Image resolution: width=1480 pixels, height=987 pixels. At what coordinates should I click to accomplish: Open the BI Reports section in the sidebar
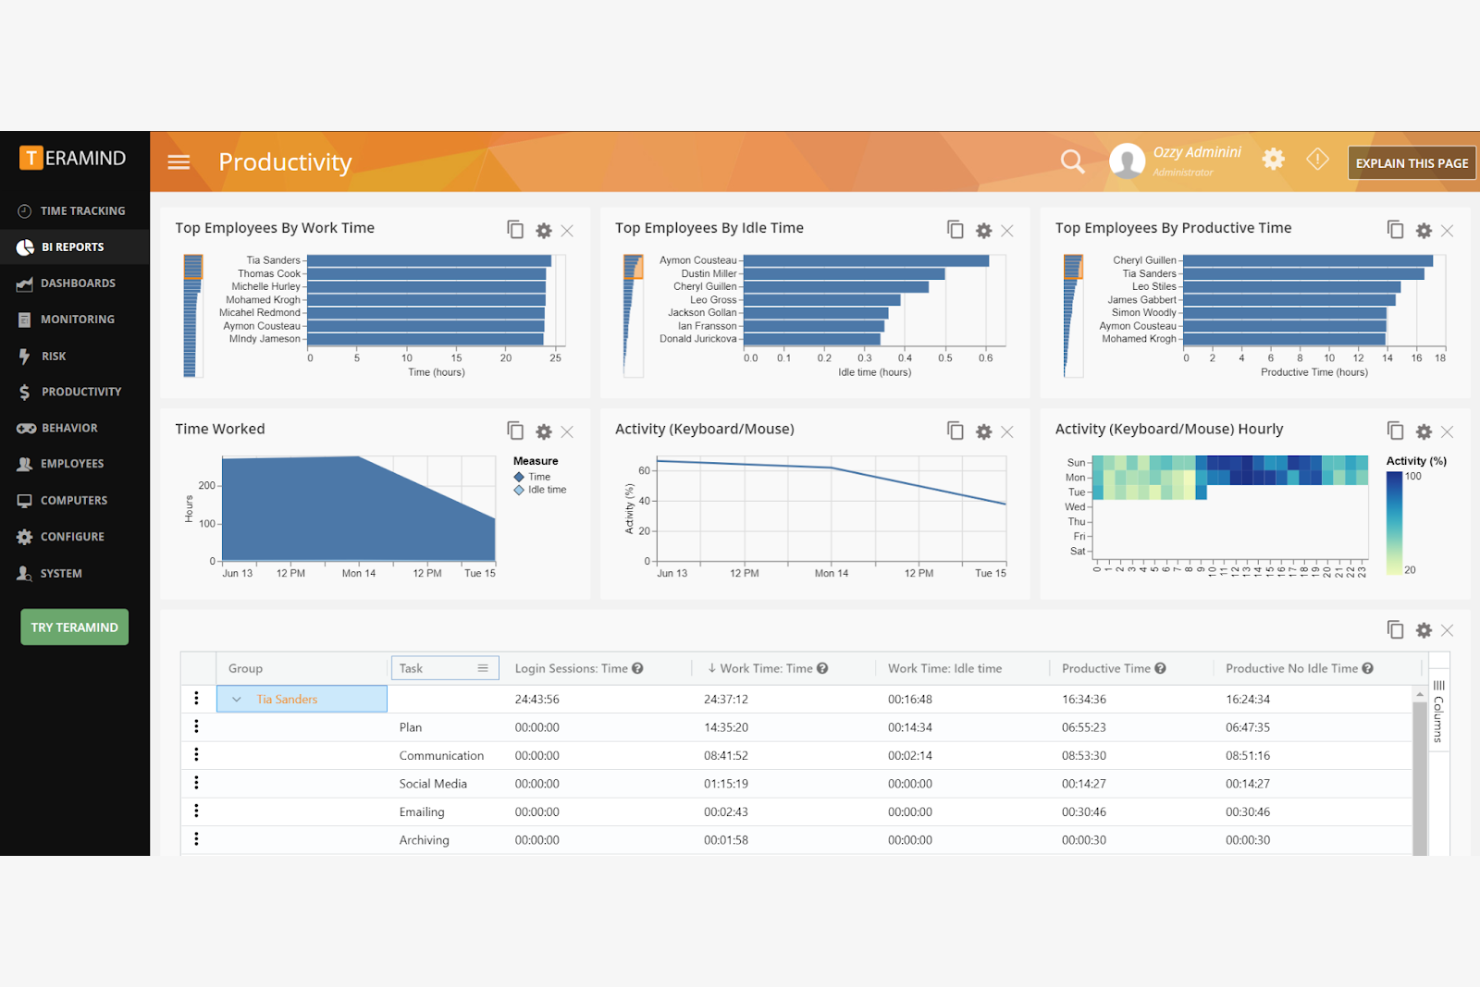pos(72,246)
